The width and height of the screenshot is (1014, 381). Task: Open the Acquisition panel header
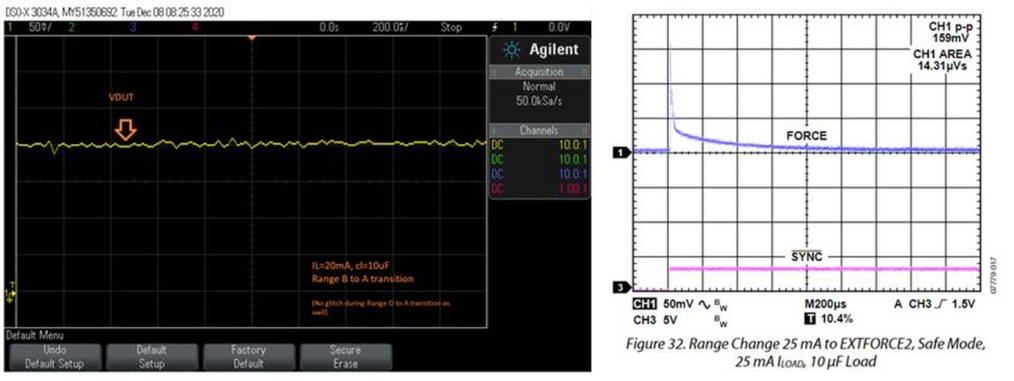pyautogui.click(x=539, y=72)
